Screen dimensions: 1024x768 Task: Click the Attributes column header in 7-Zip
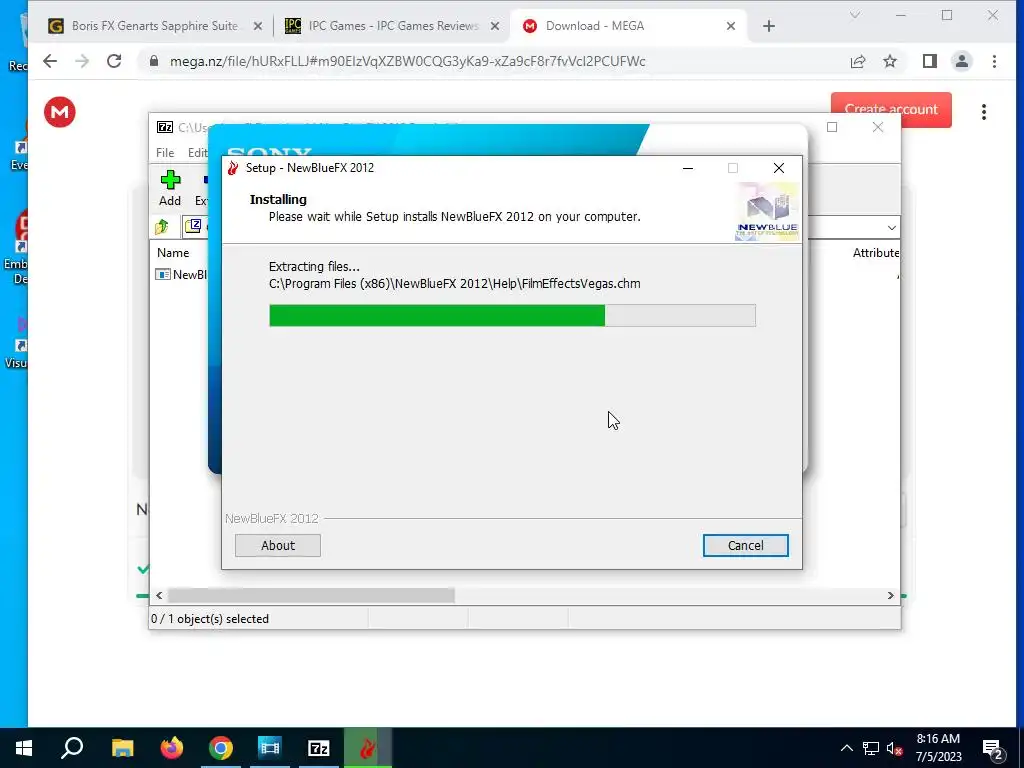tap(876, 253)
